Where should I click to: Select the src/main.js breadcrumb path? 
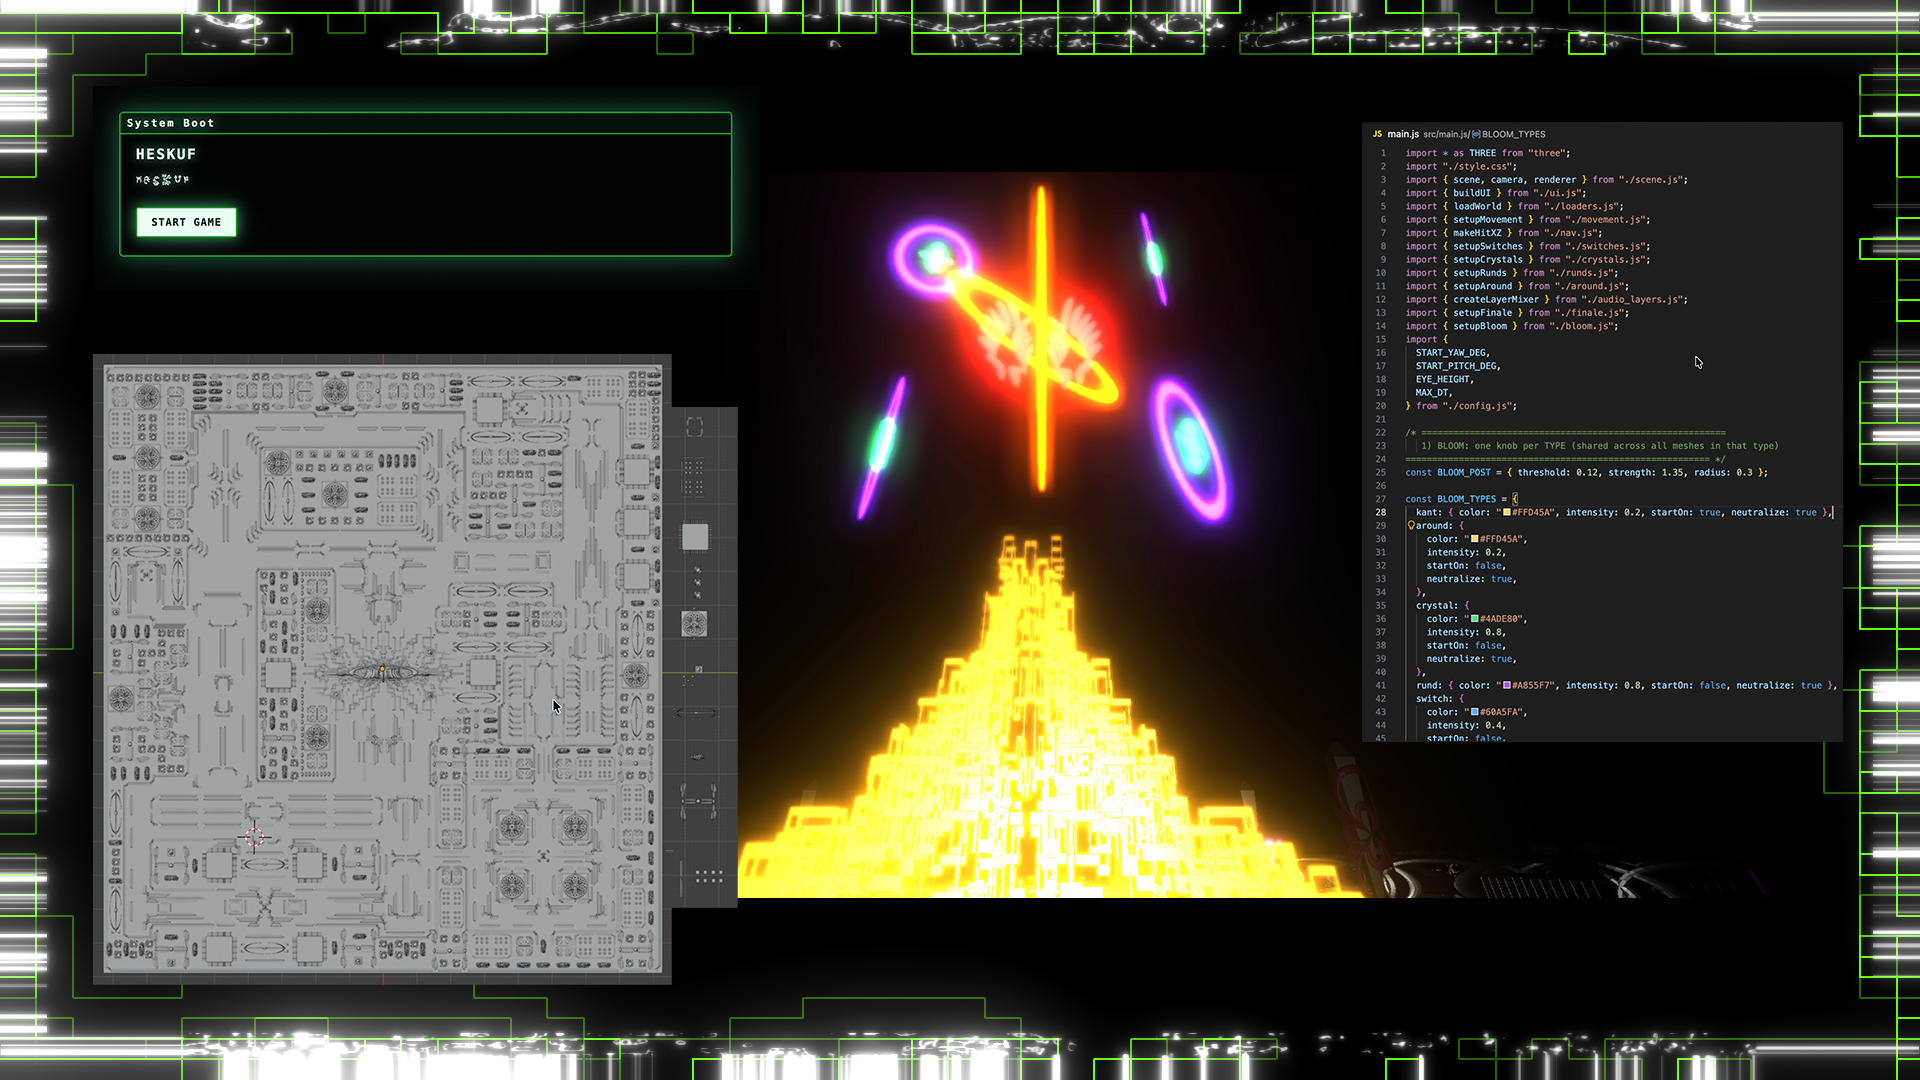[x=1446, y=134]
